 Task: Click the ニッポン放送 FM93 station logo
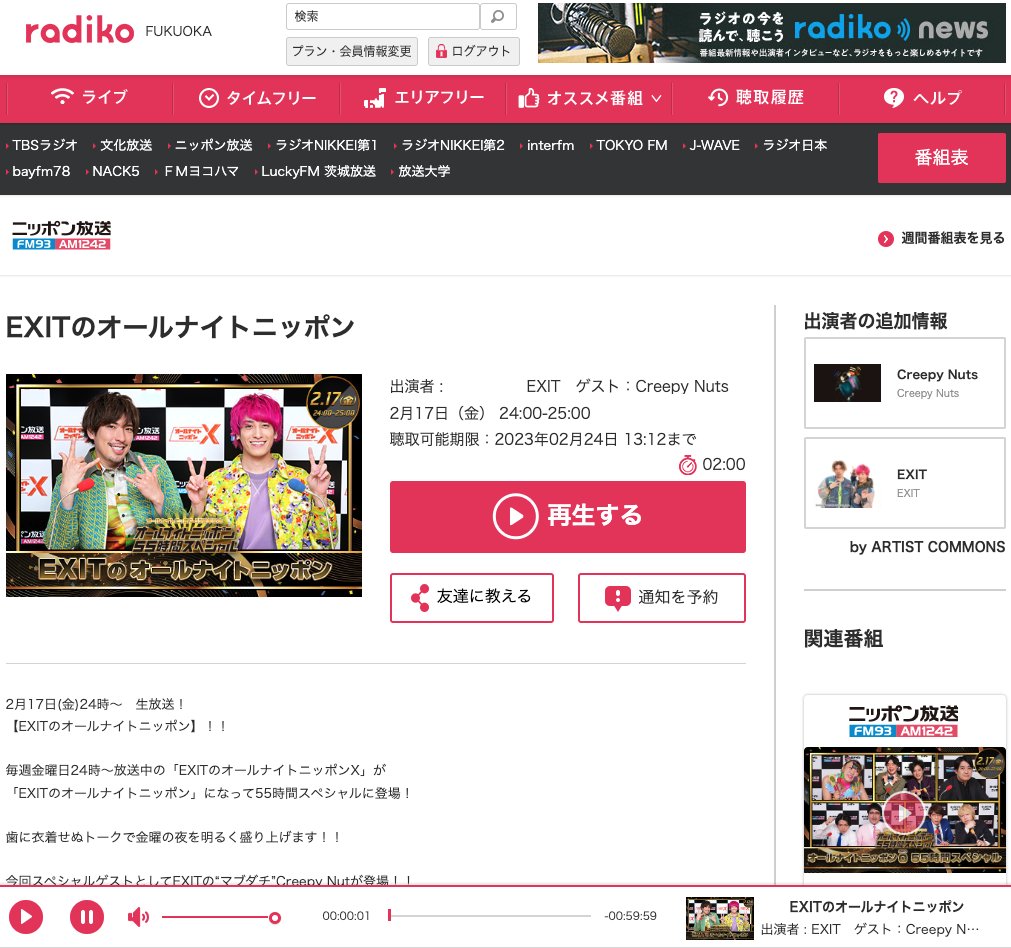(61, 235)
